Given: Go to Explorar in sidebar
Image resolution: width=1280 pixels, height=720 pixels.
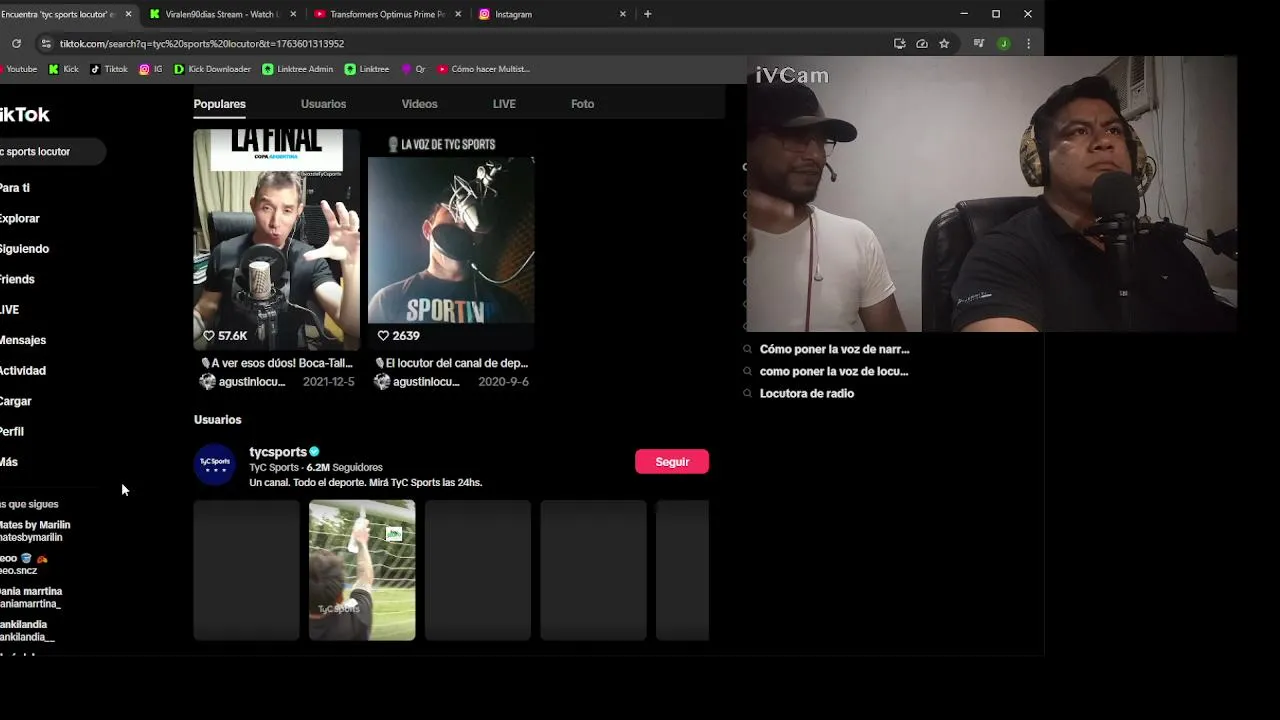Looking at the screenshot, I should 20,218.
